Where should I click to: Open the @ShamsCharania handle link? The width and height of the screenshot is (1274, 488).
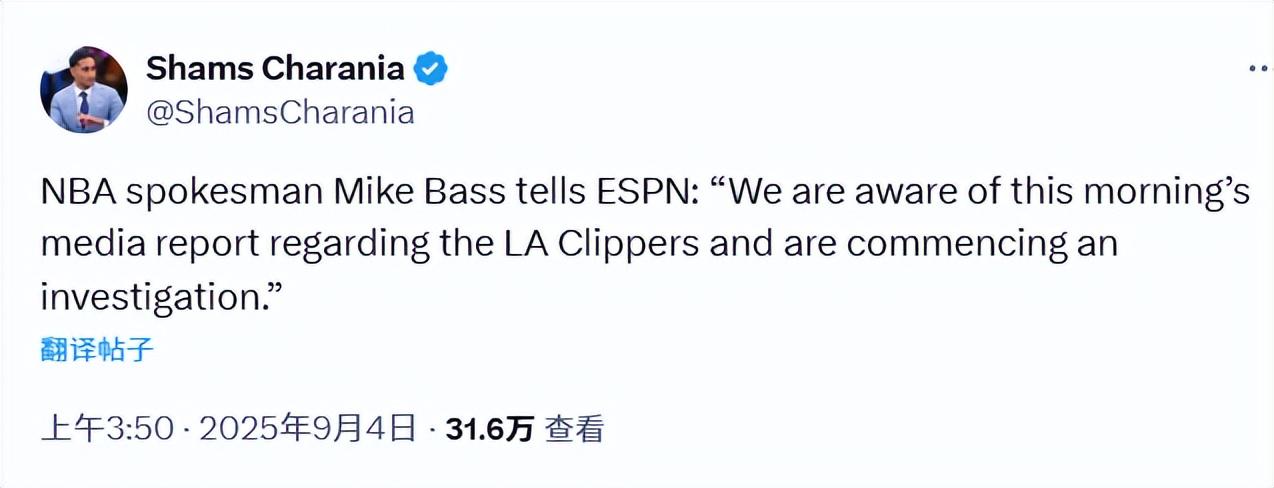[x=280, y=112]
